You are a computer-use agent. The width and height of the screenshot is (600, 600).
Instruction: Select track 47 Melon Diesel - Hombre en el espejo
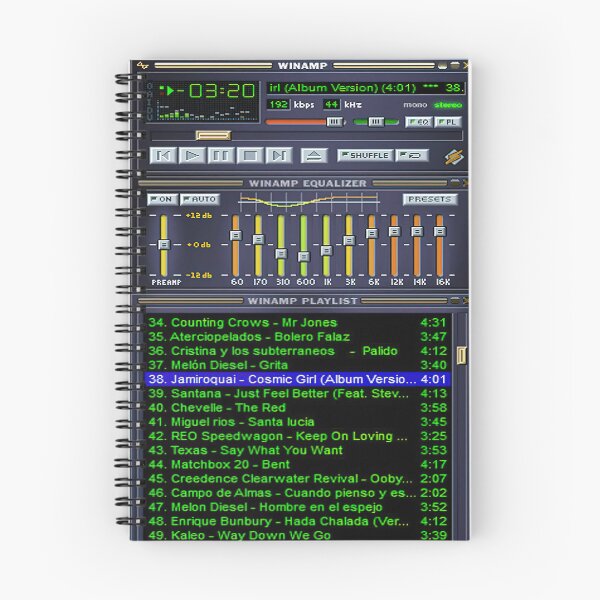pyautogui.click(x=298, y=507)
